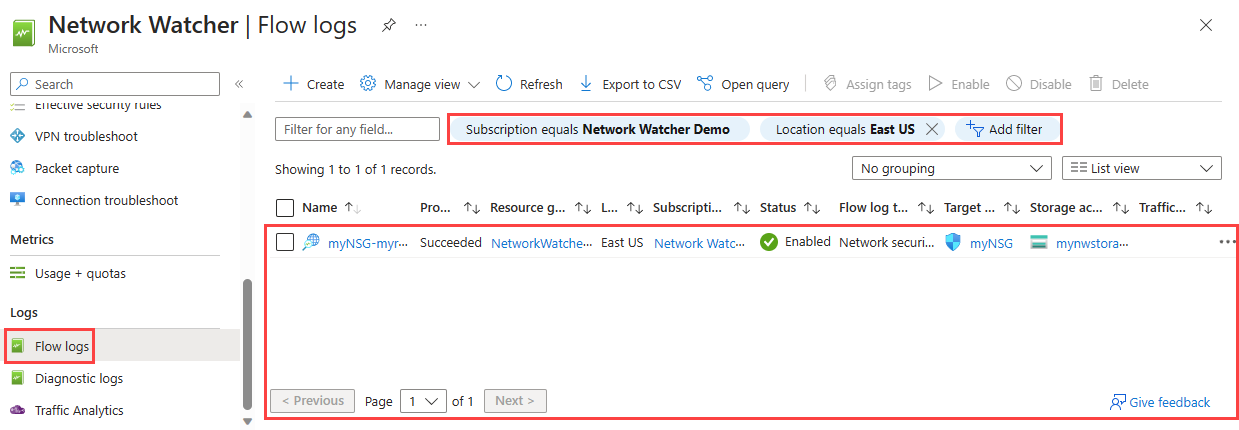Sort by Resource group column arrows
The height and width of the screenshot is (430, 1239).
[x=583, y=208]
